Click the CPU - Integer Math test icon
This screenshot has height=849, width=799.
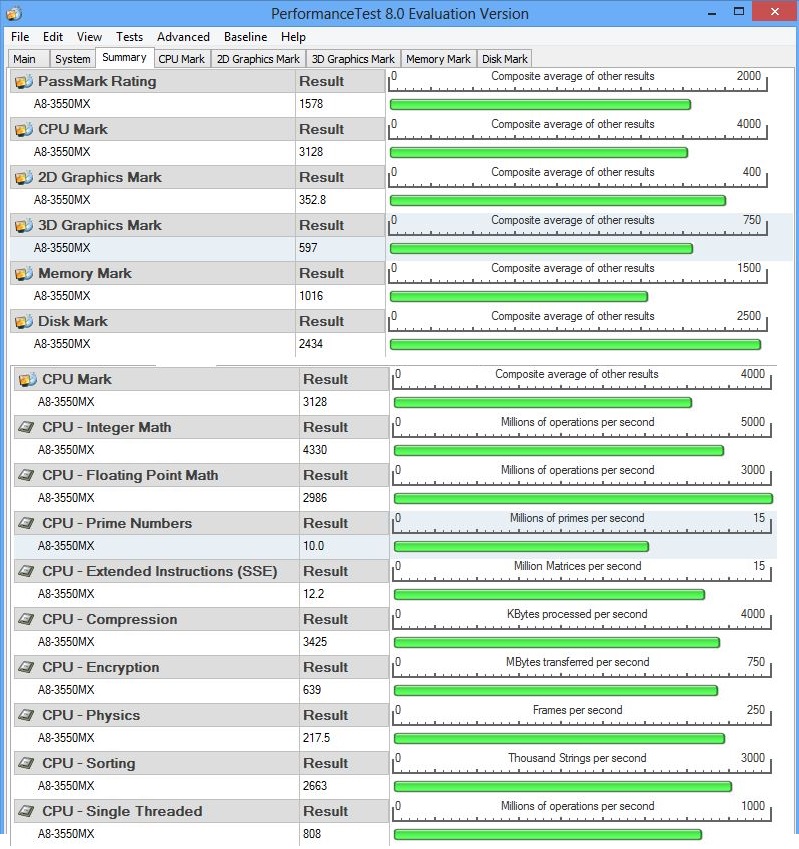(27, 428)
